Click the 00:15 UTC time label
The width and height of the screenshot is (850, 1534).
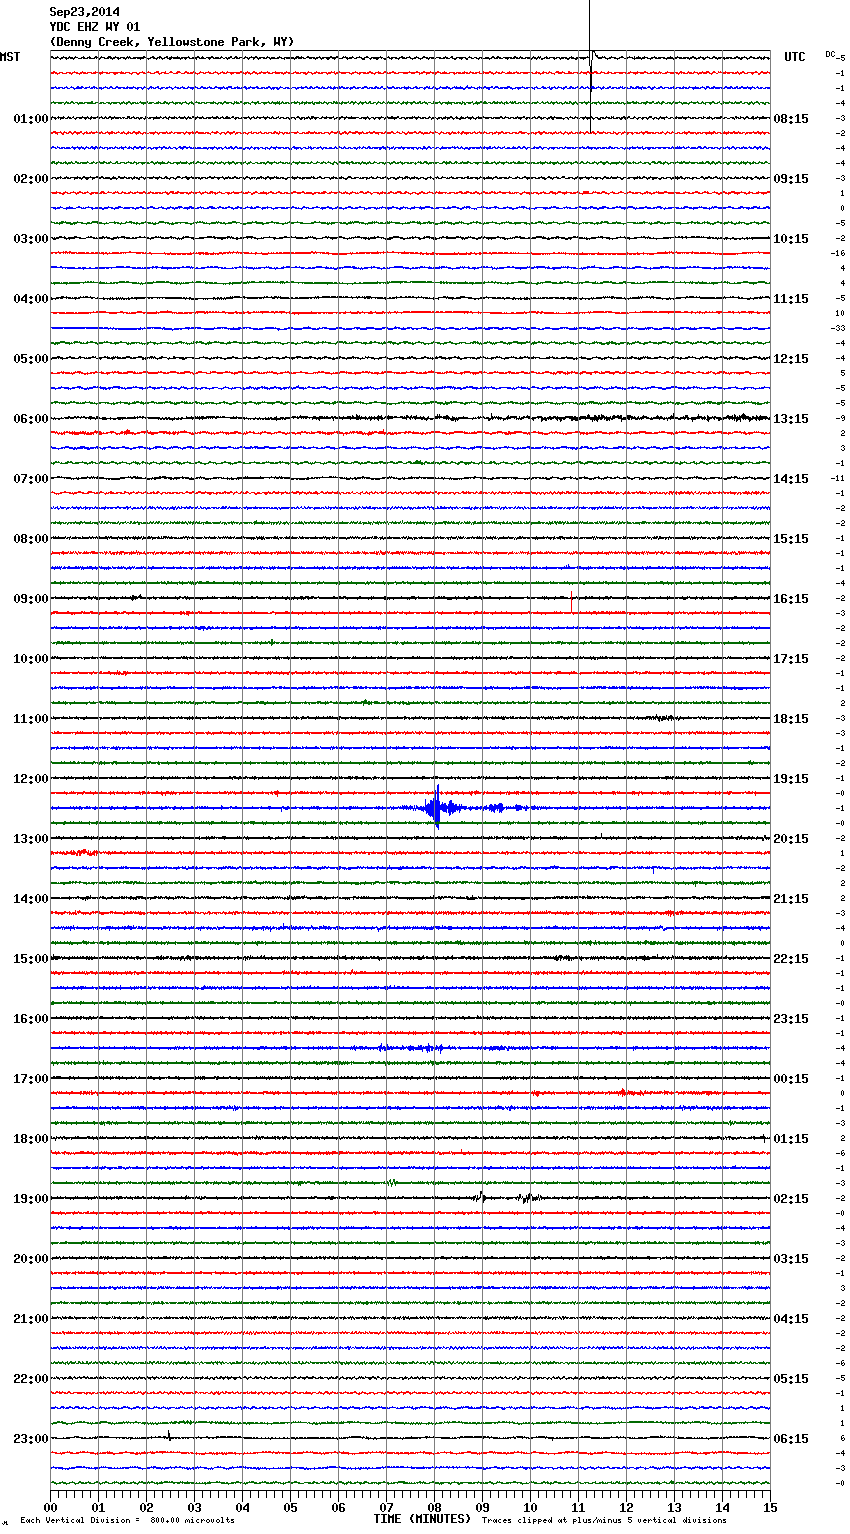coord(791,1079)
